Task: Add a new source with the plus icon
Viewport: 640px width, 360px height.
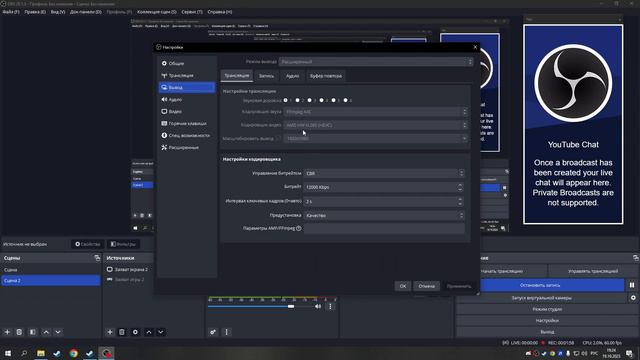Action: point(109,332)
